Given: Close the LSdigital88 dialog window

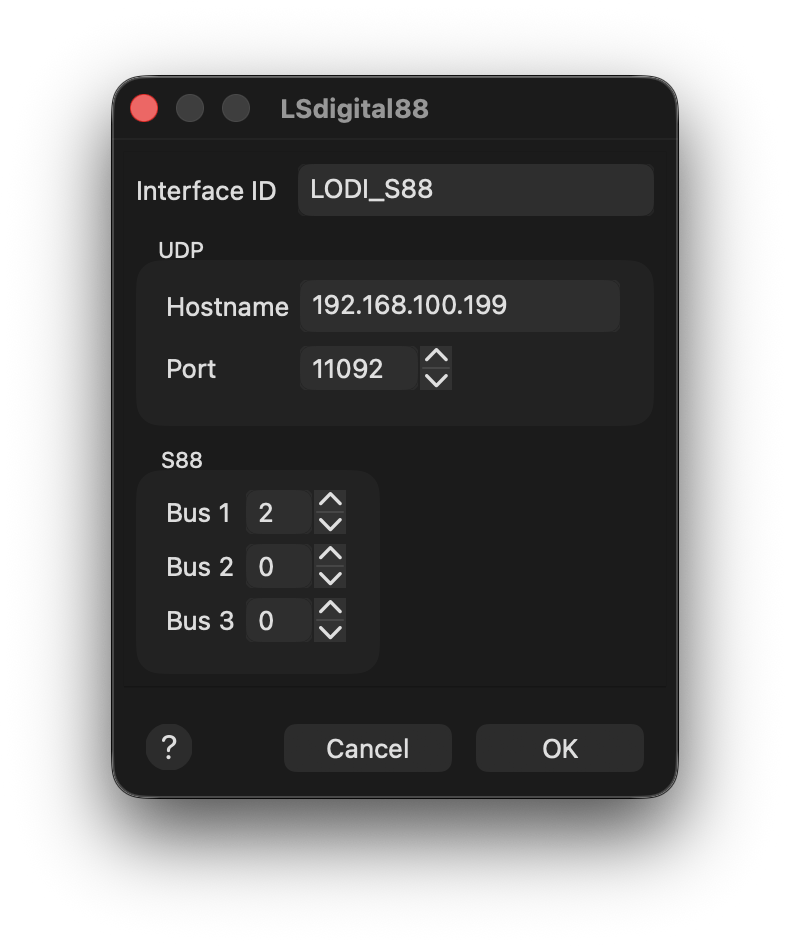Looking at the screenshot, I should (x=144, y=108).
